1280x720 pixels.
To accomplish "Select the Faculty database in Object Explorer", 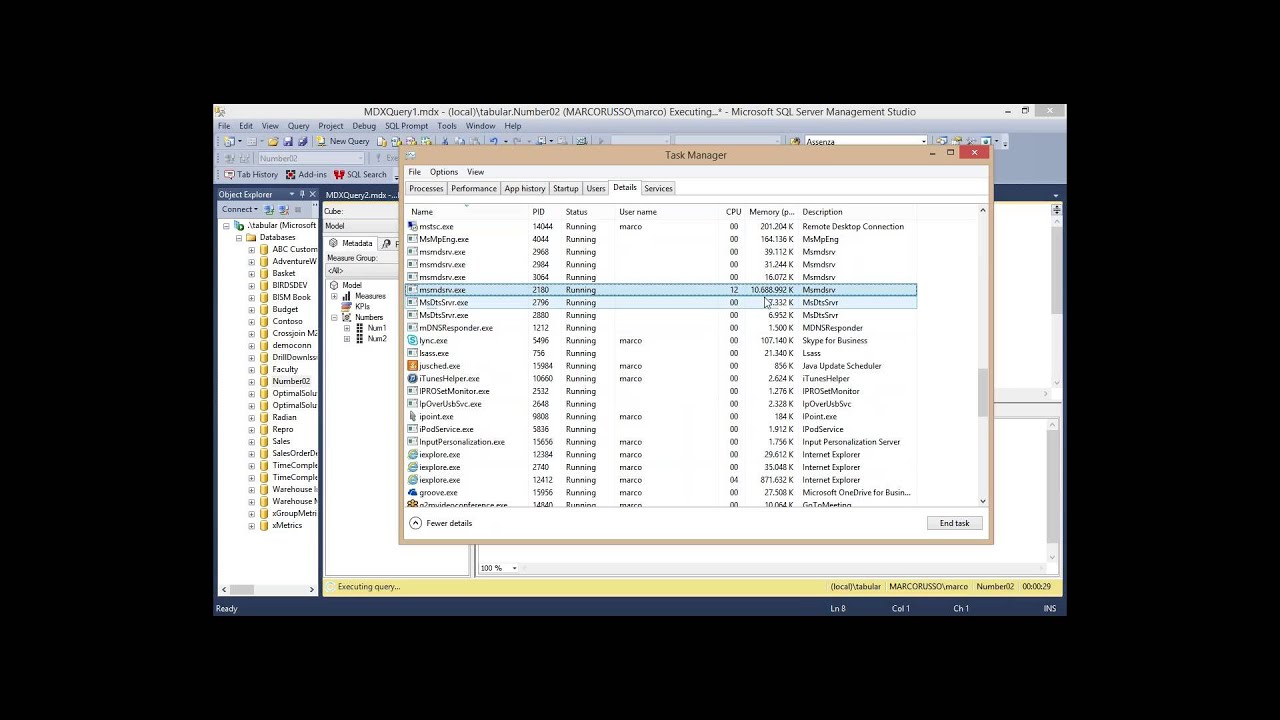I will (x=285, y=369).
